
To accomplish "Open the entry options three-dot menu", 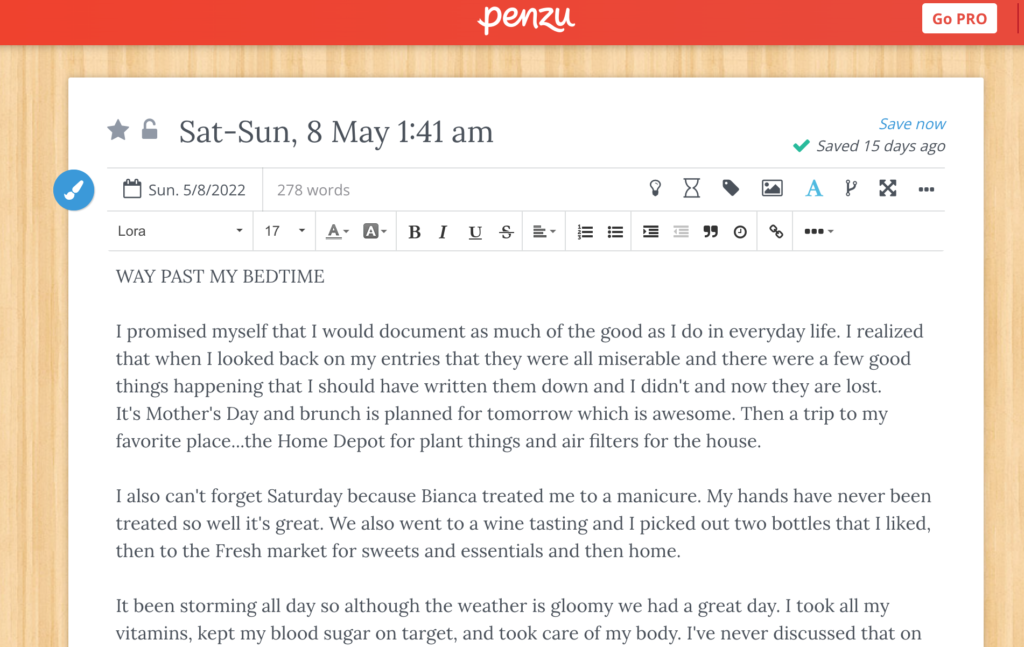I will coord(926,189).
